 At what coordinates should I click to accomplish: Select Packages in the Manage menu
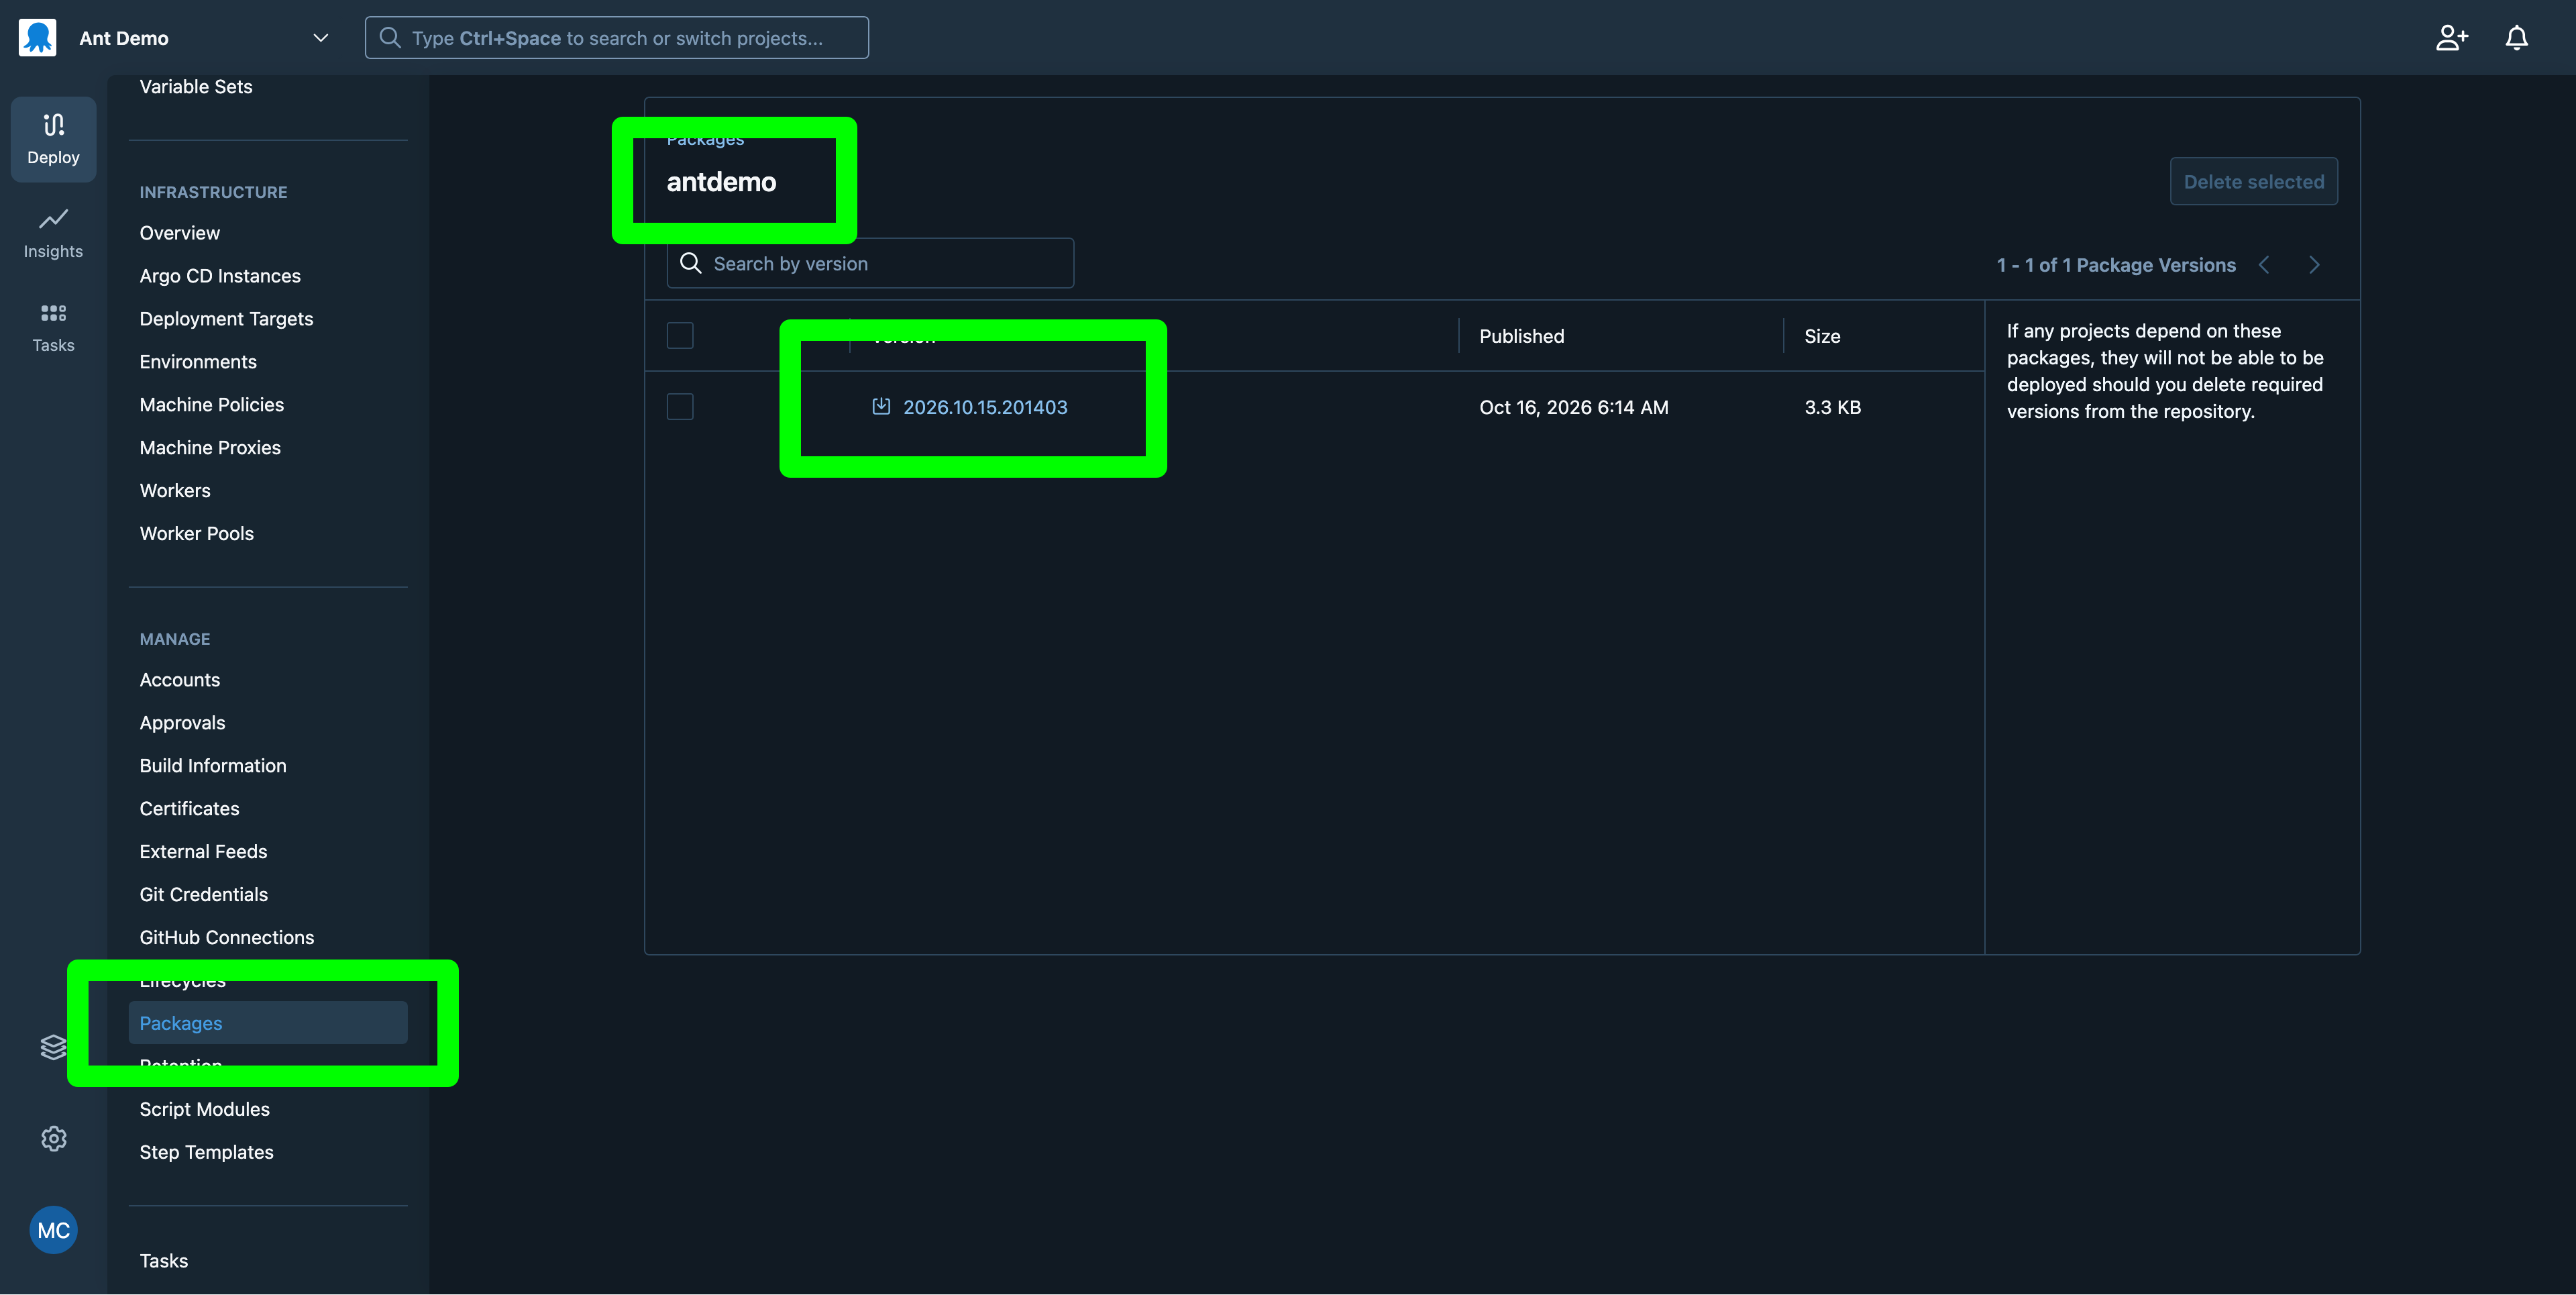pyautogui.click(x=268, y=1023)
